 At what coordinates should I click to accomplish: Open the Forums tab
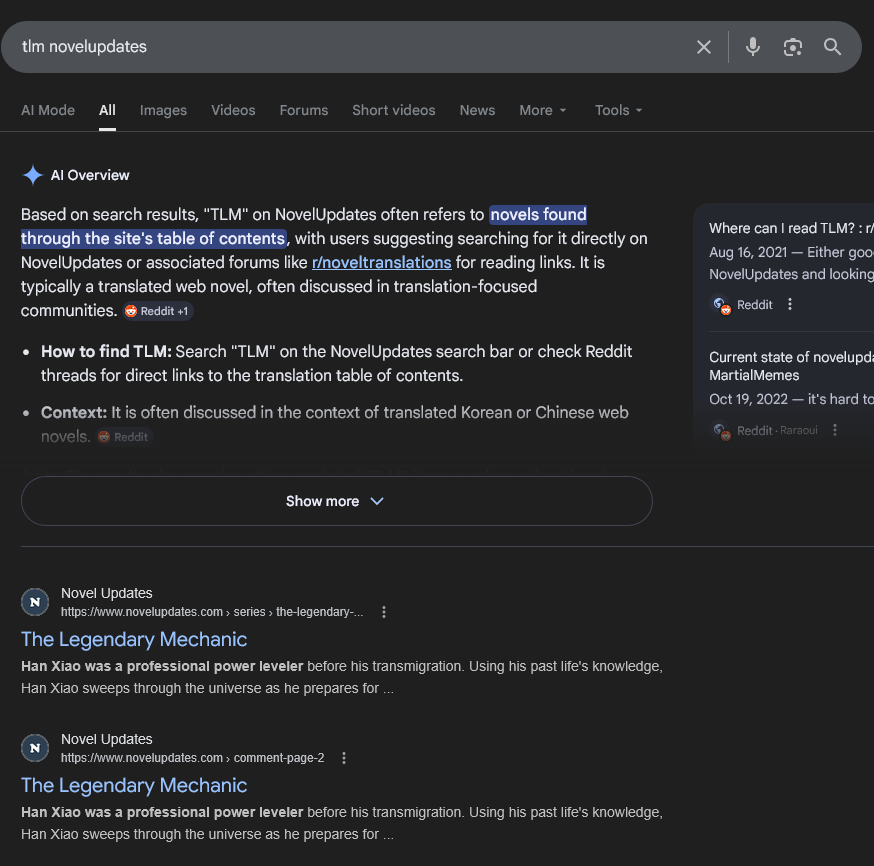(304, 110)
